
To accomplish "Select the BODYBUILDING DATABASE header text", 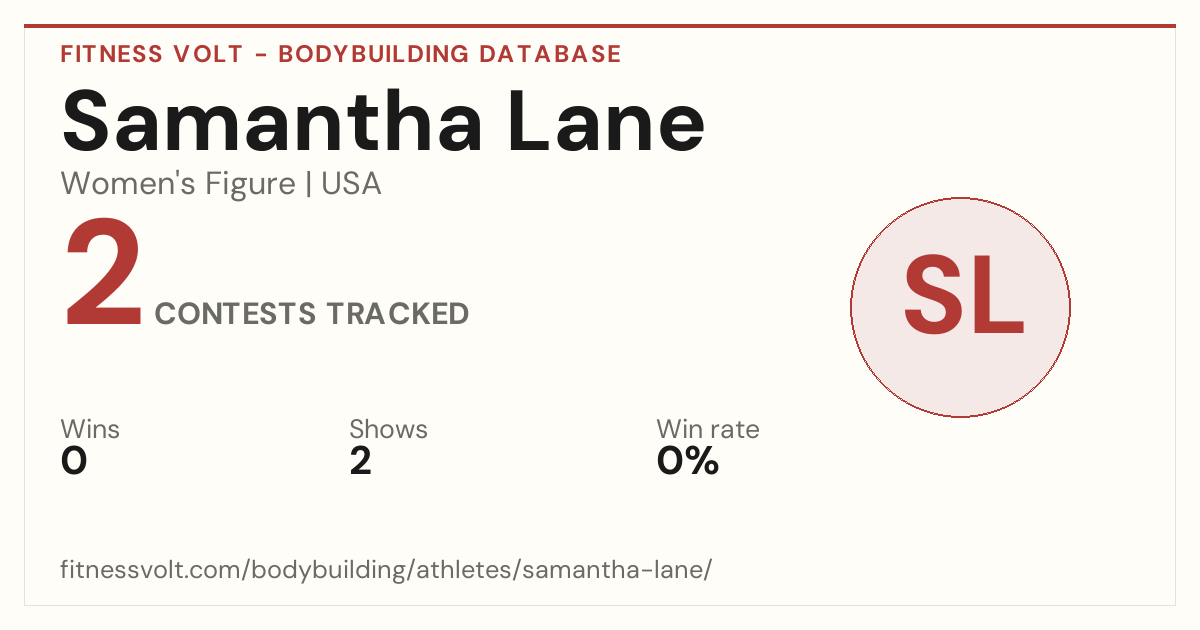I will (450, 54).
